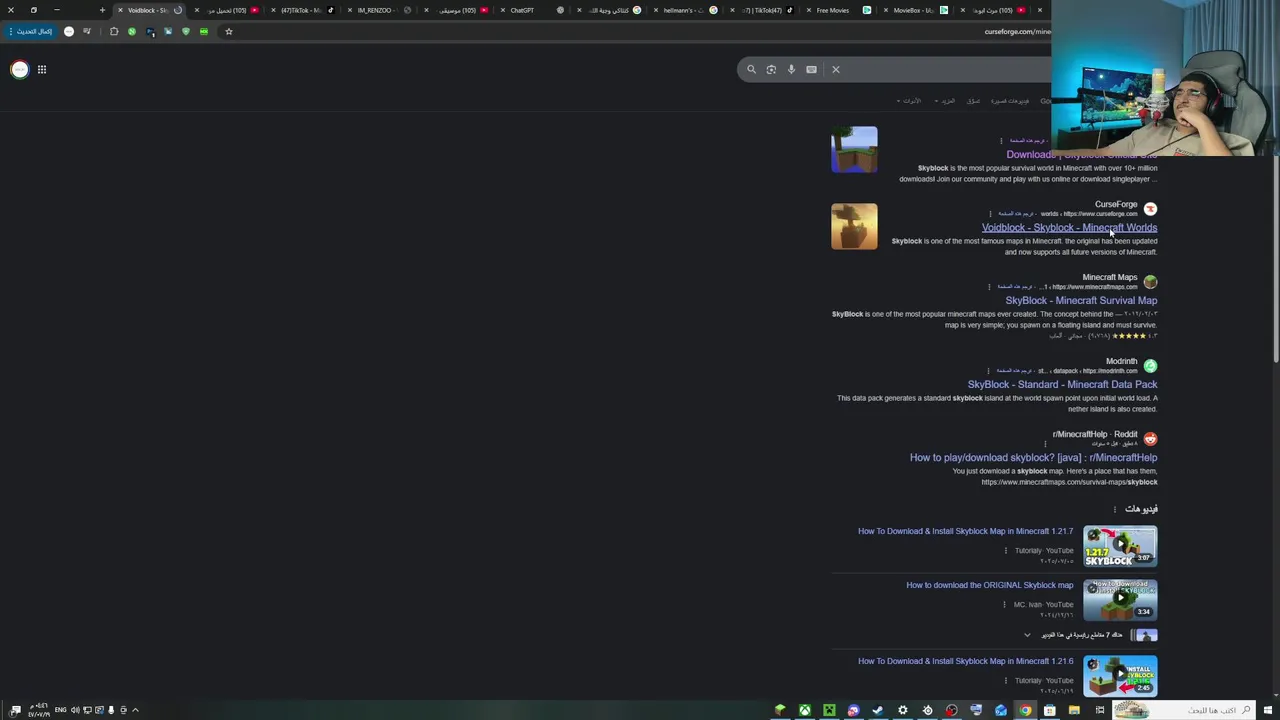Start voice search with the microphone icon
1280x720 pixels.
click(x=791, y=69)
